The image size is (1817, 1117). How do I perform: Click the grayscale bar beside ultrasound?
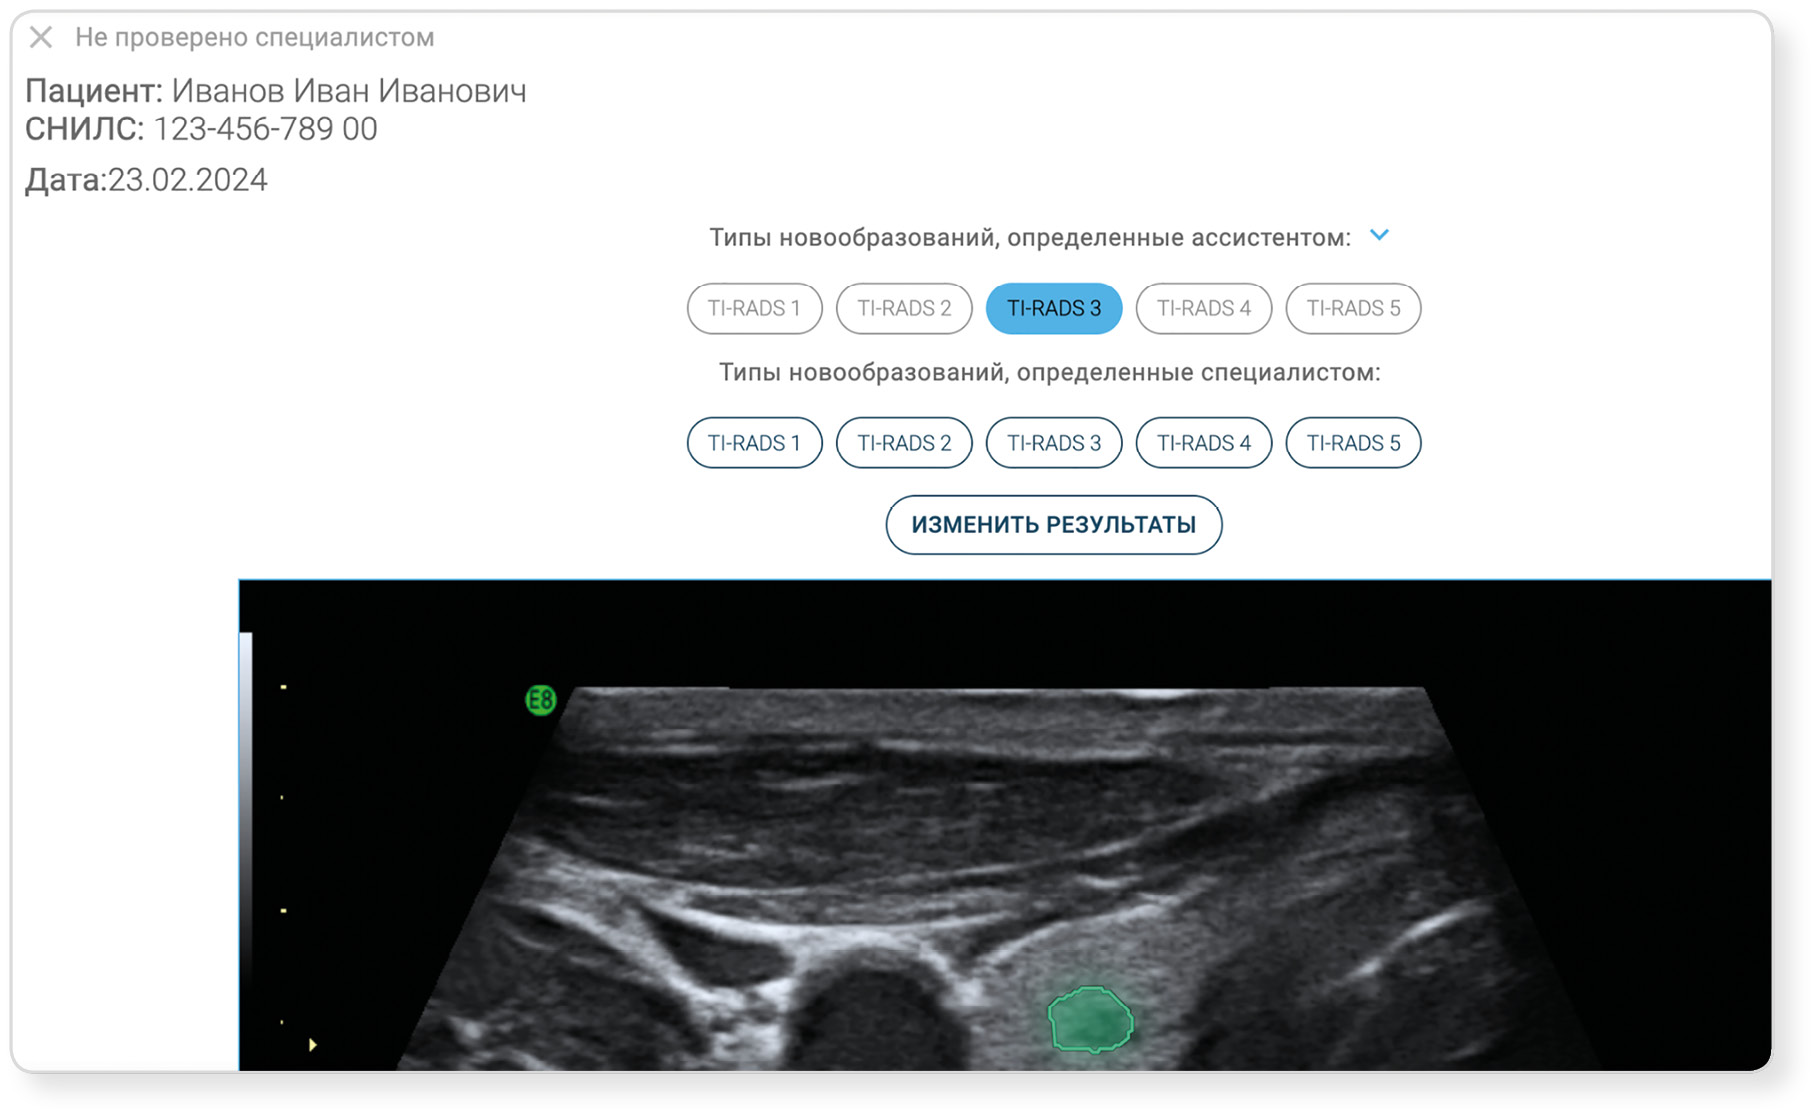coord(246,850)
